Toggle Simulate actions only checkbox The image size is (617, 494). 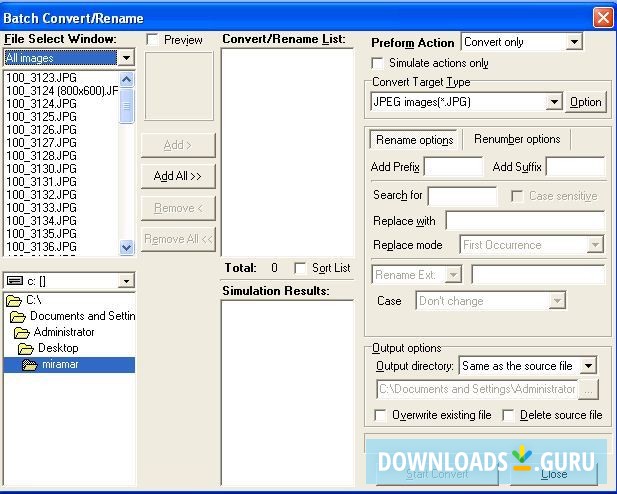[377, 63]
